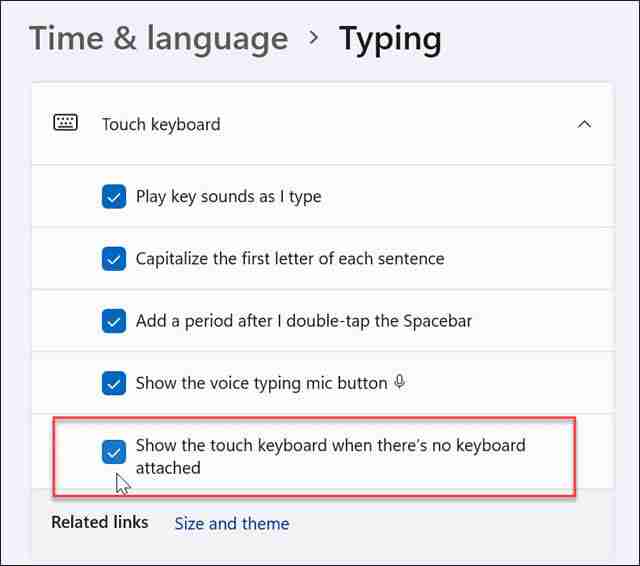Click the Related links label
640x566 pixels.
click(99, 522)
